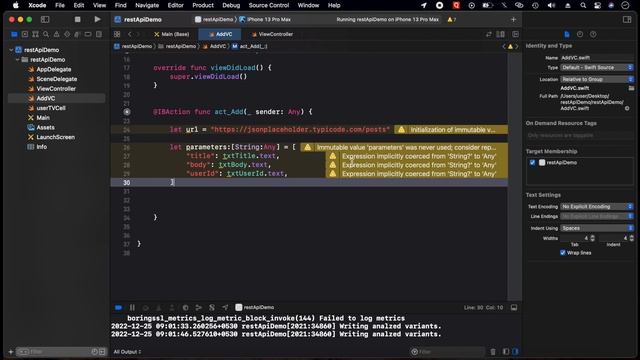This screenshot has height=360, width=640.
Task: Jump to next issue in jump bar
Action: coord(517,47)
